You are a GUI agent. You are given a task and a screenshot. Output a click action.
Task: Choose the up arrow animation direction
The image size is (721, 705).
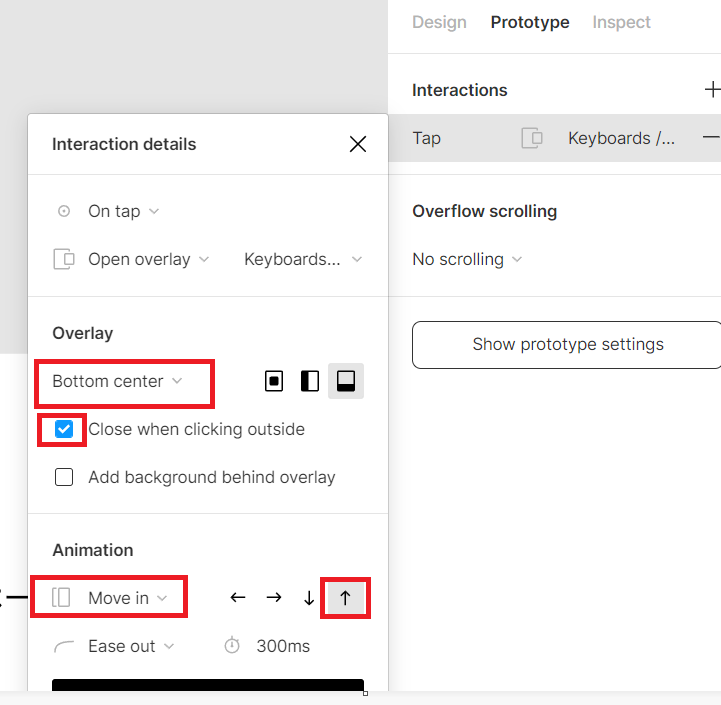point(345,598)
